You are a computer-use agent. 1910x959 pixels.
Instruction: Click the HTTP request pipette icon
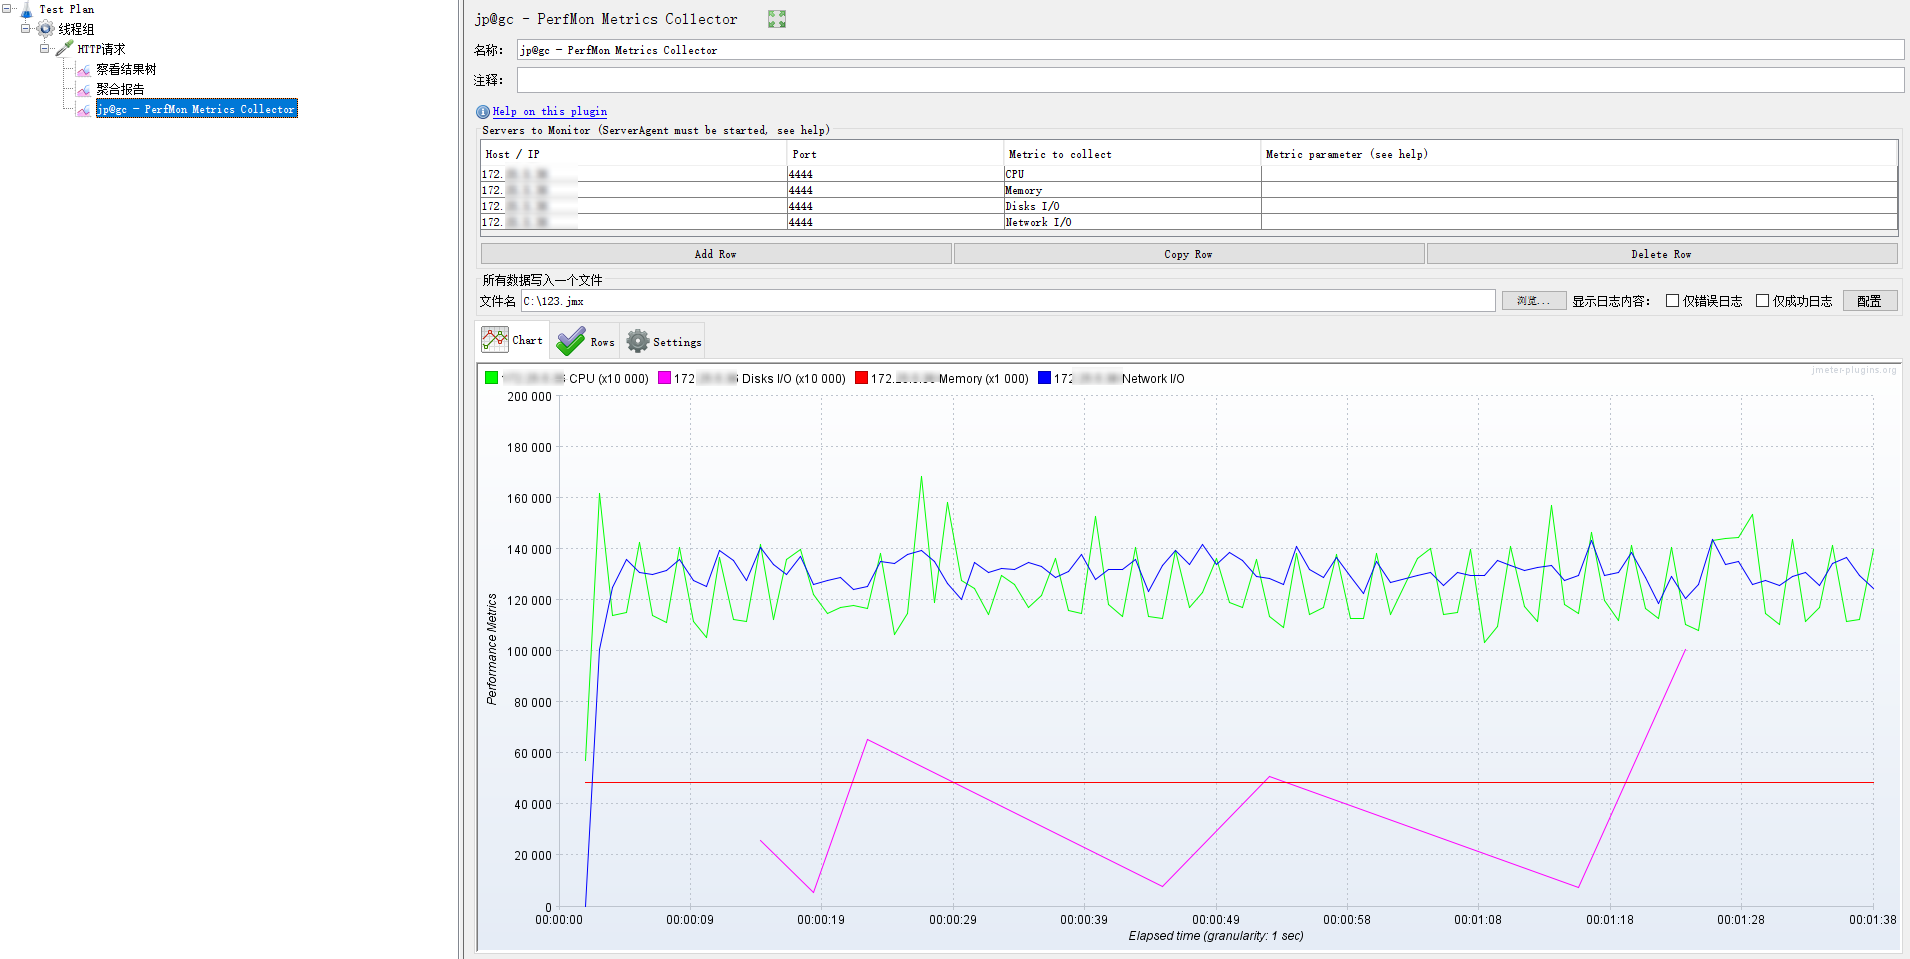tap(65, 48)
